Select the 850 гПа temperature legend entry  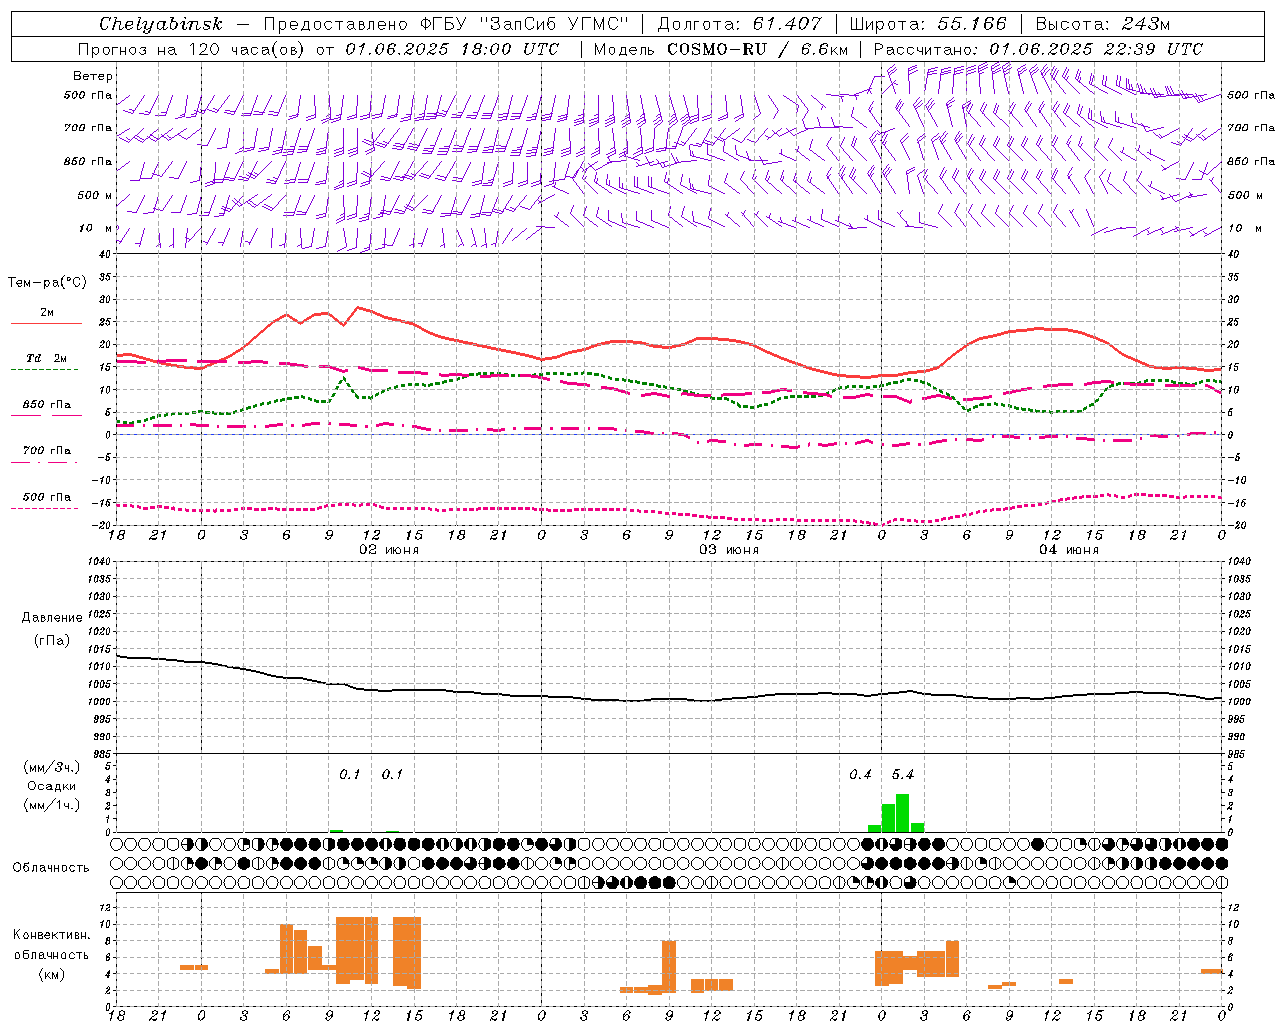click(47, 405)
